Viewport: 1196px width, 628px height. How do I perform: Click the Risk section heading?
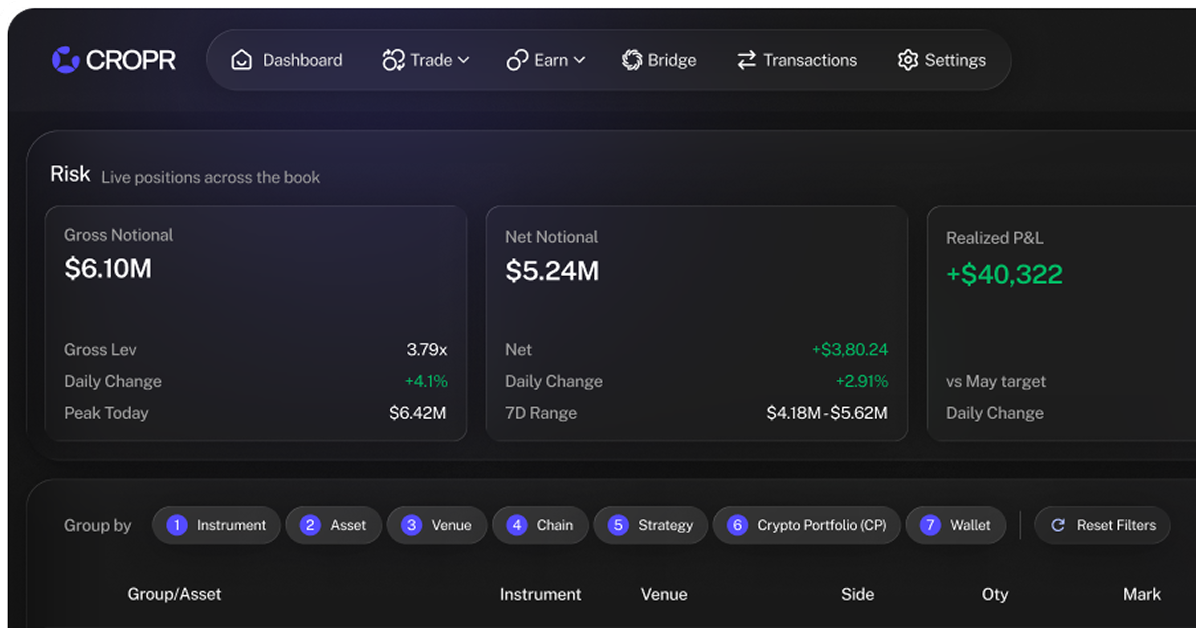click(x=70, y=174)
